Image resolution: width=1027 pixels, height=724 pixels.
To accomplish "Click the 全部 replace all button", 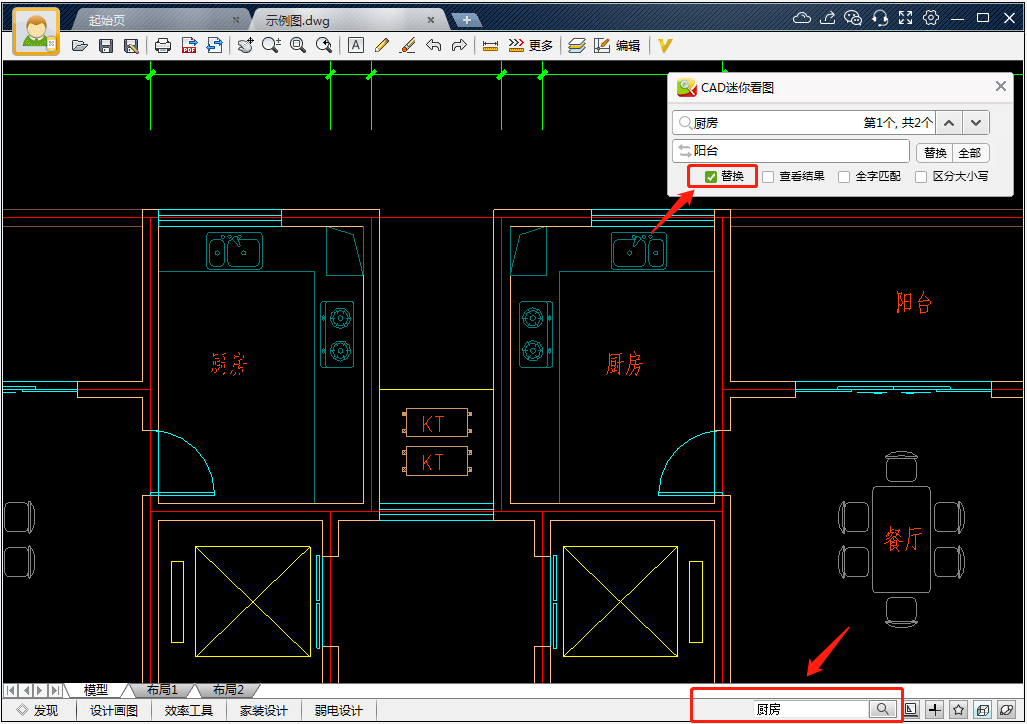I will coord(970,153).
